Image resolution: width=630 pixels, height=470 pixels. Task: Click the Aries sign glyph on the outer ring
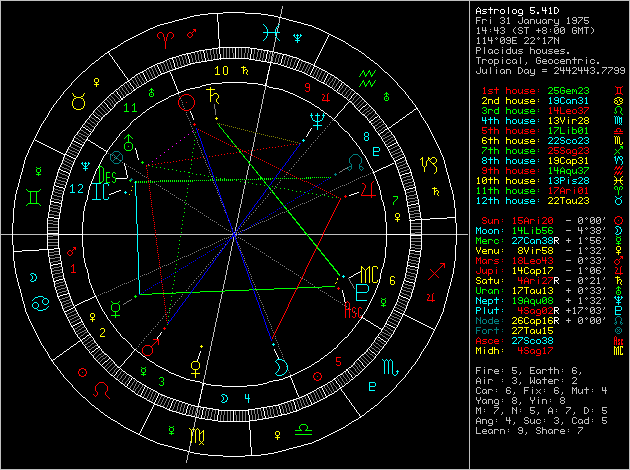(165, 40)
